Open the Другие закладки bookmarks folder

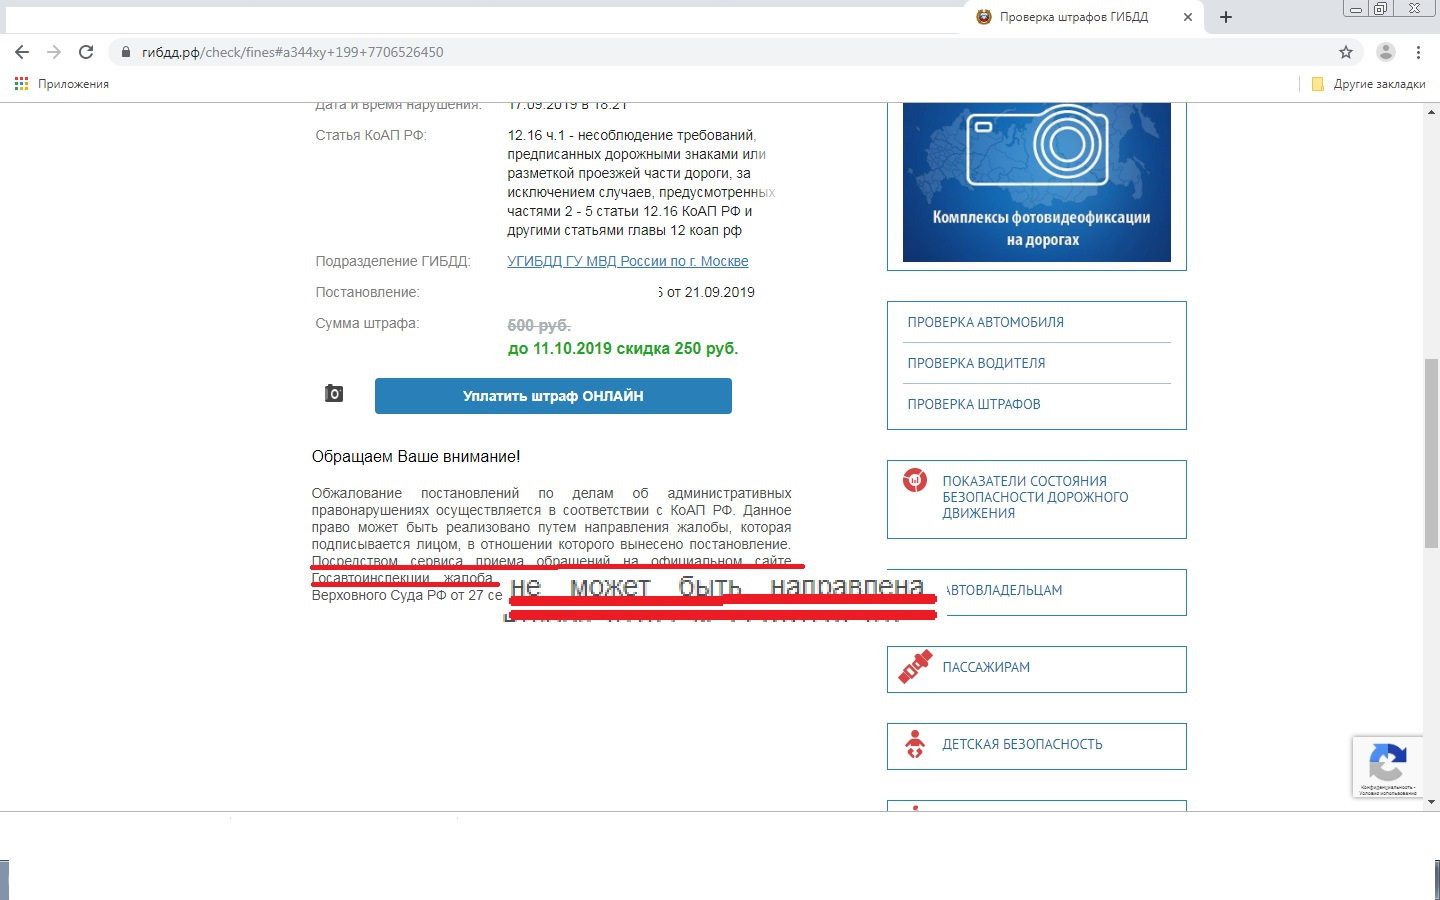(1368, 84)
